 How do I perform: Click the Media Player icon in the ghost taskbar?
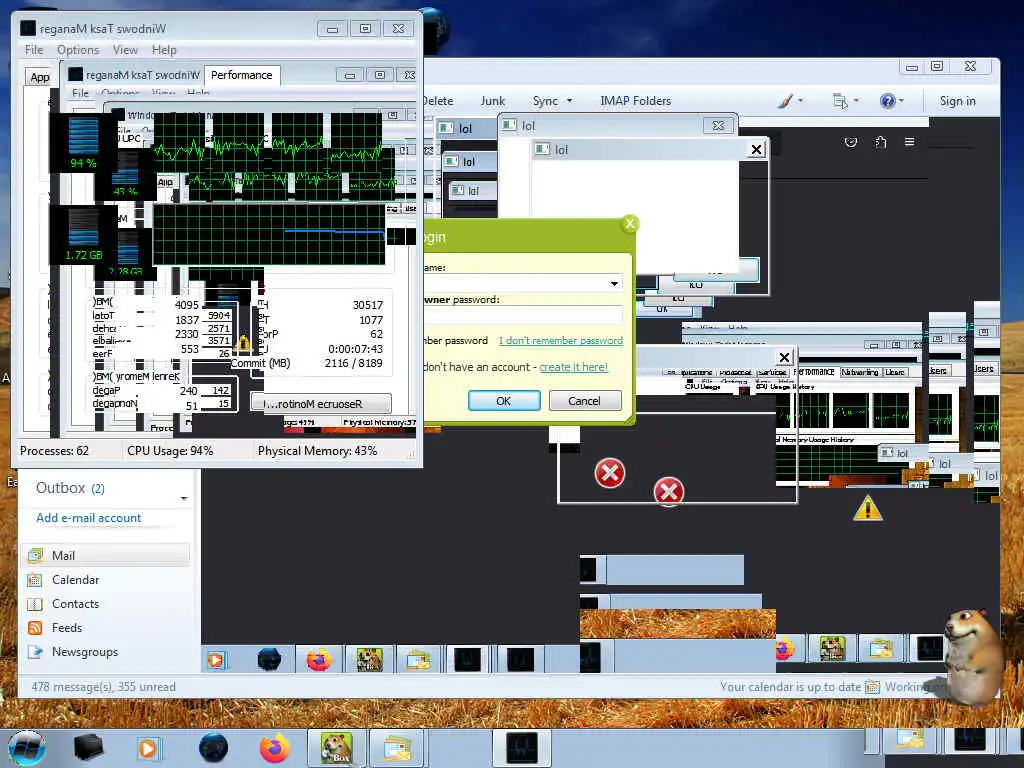pyautogui.click(x=216, y=660)
